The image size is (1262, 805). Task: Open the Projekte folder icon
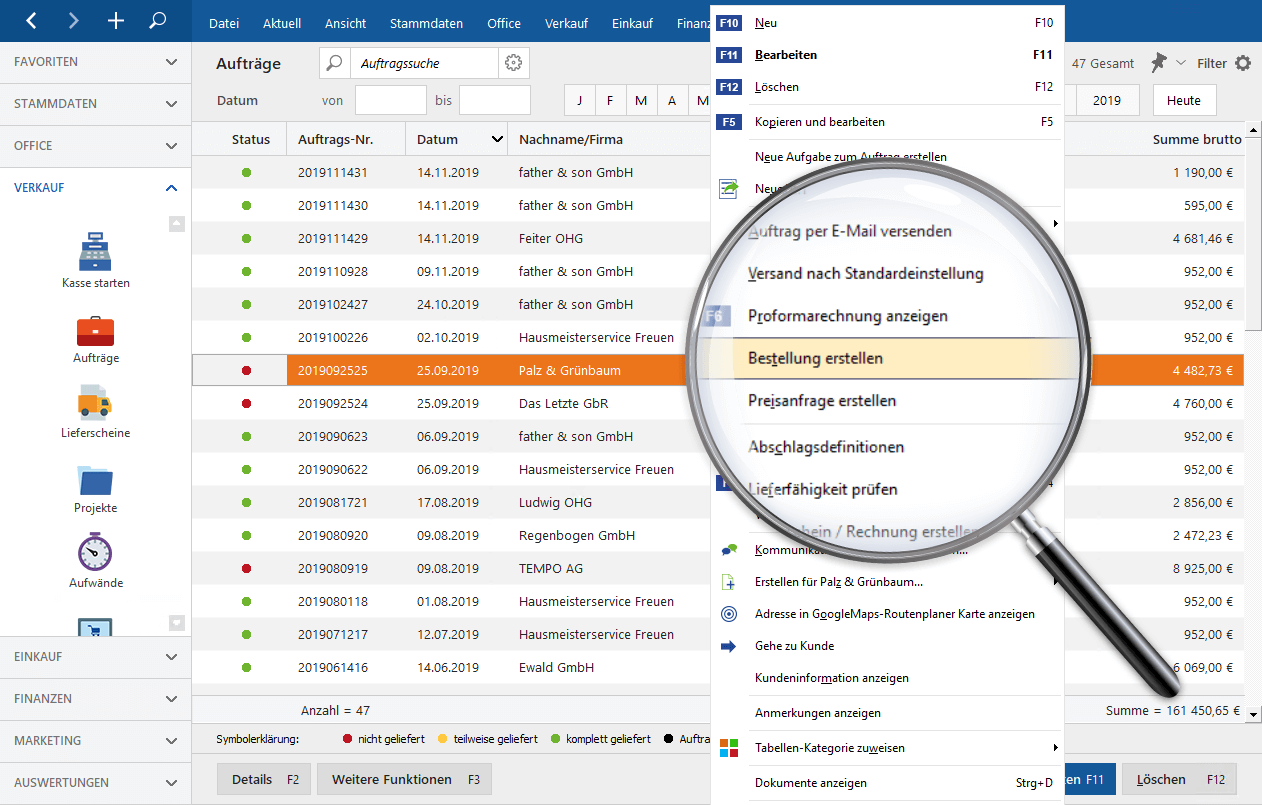(95, 479)
